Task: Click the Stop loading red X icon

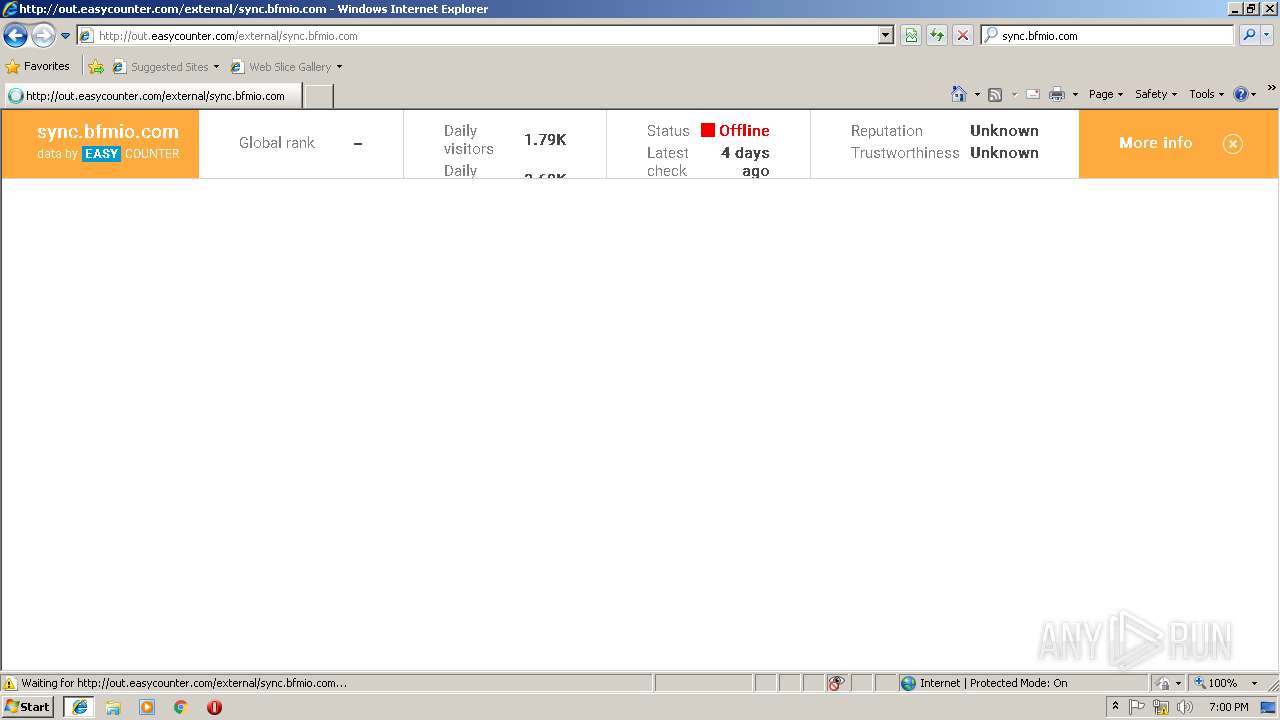Action: click(x=963, y=36)
